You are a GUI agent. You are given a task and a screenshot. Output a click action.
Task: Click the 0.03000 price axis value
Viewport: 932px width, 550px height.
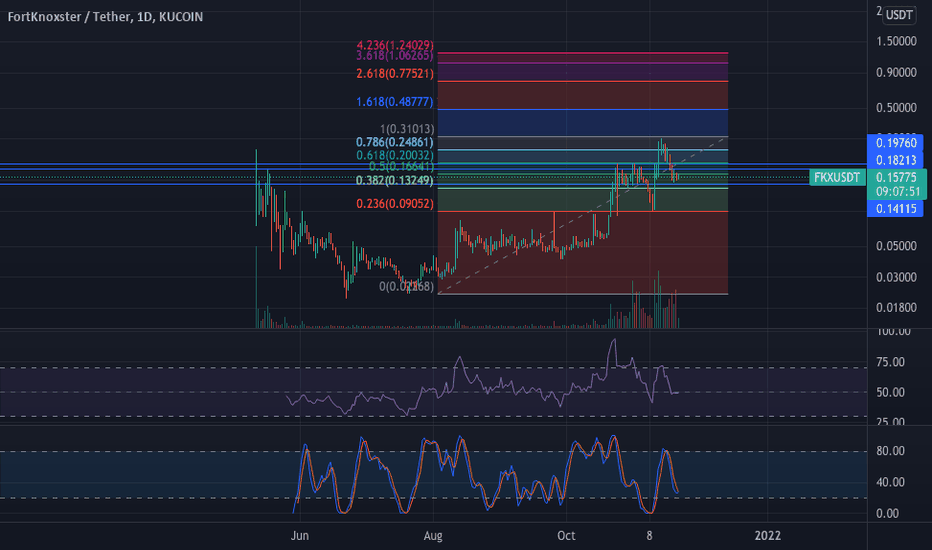pos(896,277)
